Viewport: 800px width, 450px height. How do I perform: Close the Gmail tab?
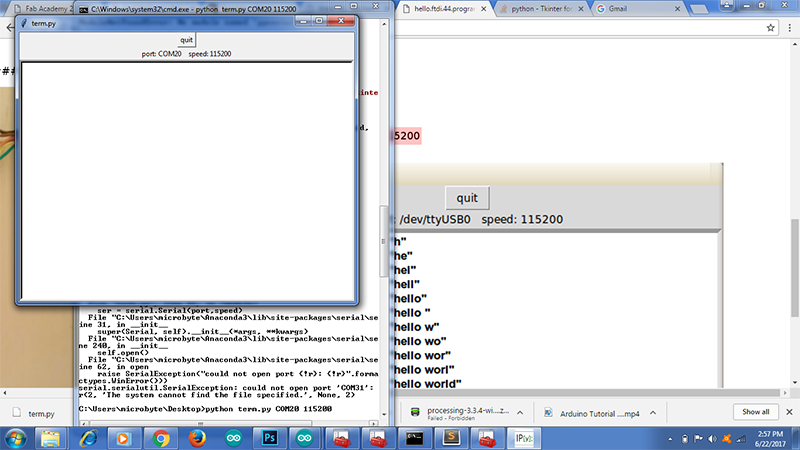pyautogui.click(x=678, y=9)
